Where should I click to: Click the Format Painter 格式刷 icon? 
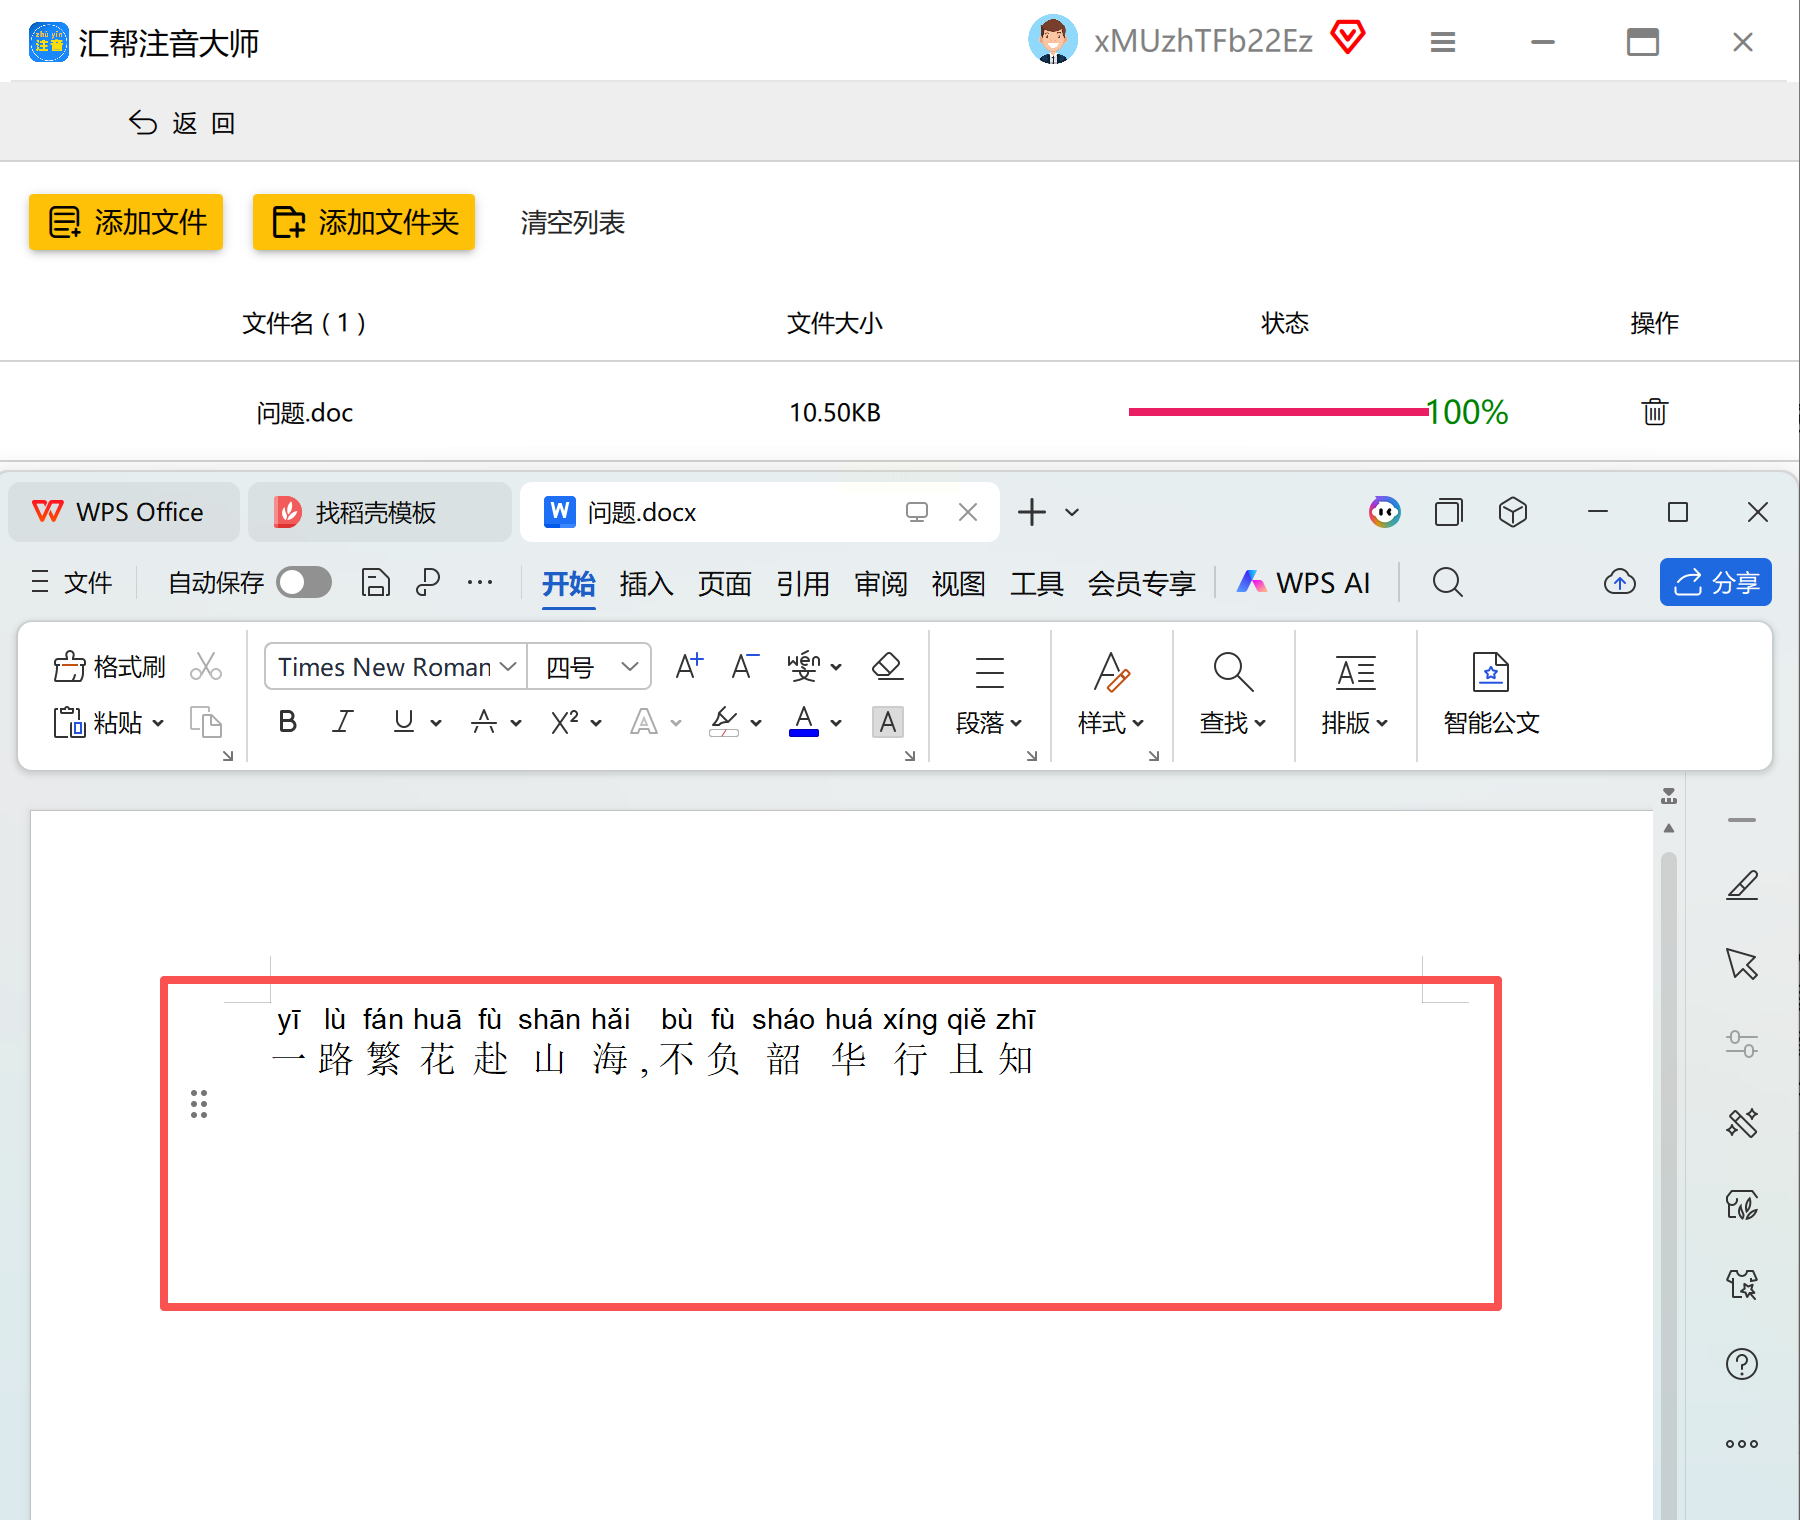(x=110, y=667)
